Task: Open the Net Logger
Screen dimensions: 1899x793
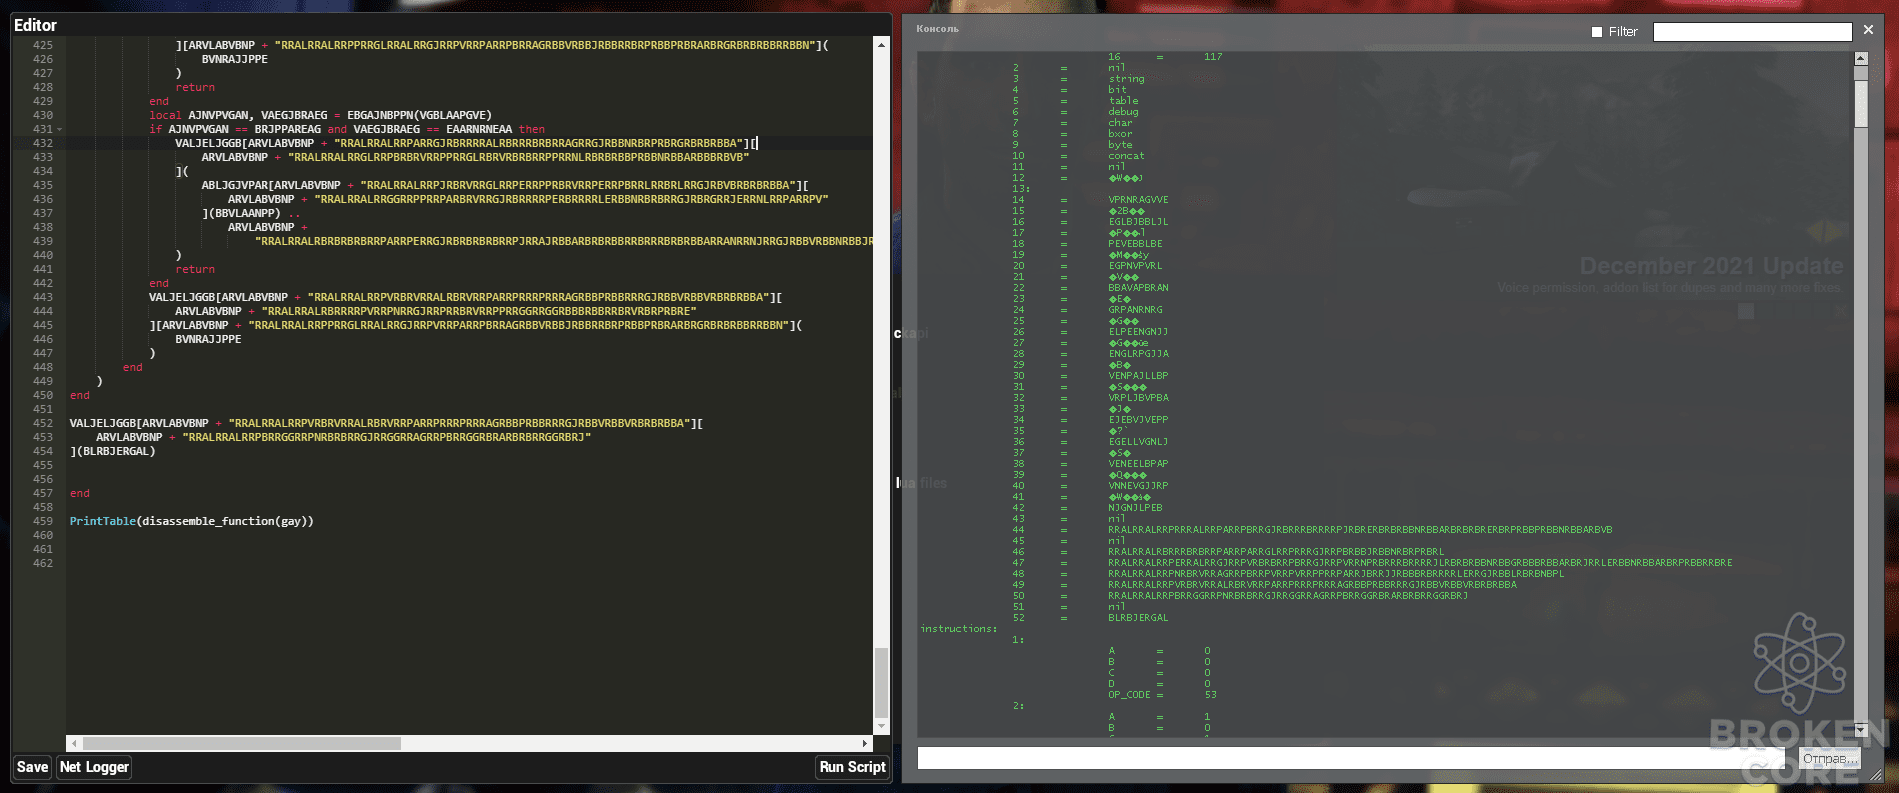Action: (94, 767)
